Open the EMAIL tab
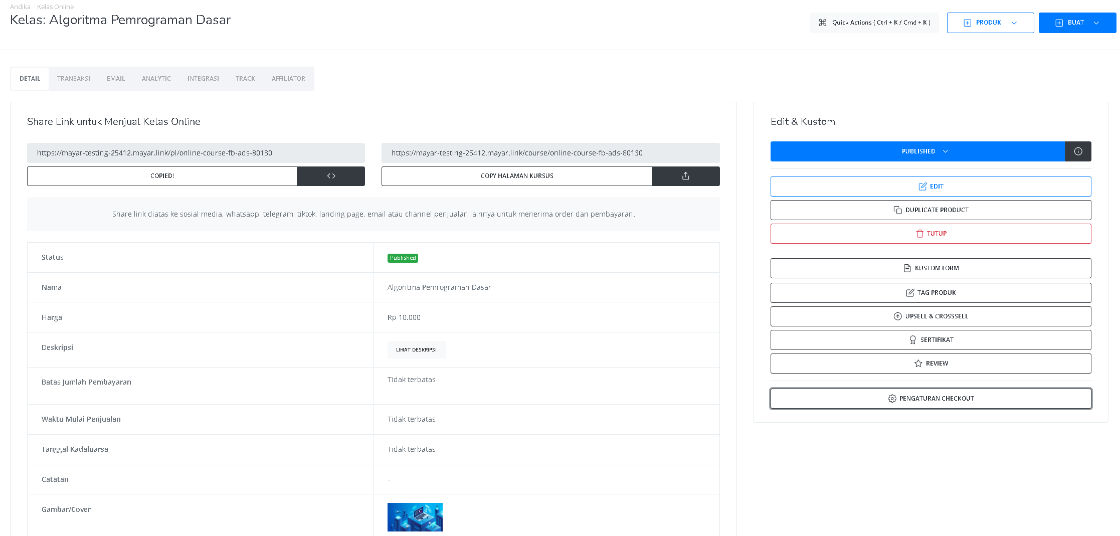Screen dimensions: 1120x536 pos(116,79)
